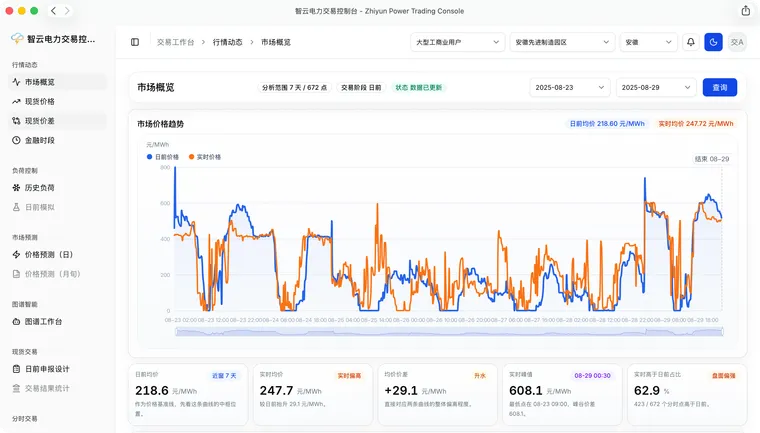760x433 pixels.
Task: Click the blue 查询 button
Action: [720, 87]
